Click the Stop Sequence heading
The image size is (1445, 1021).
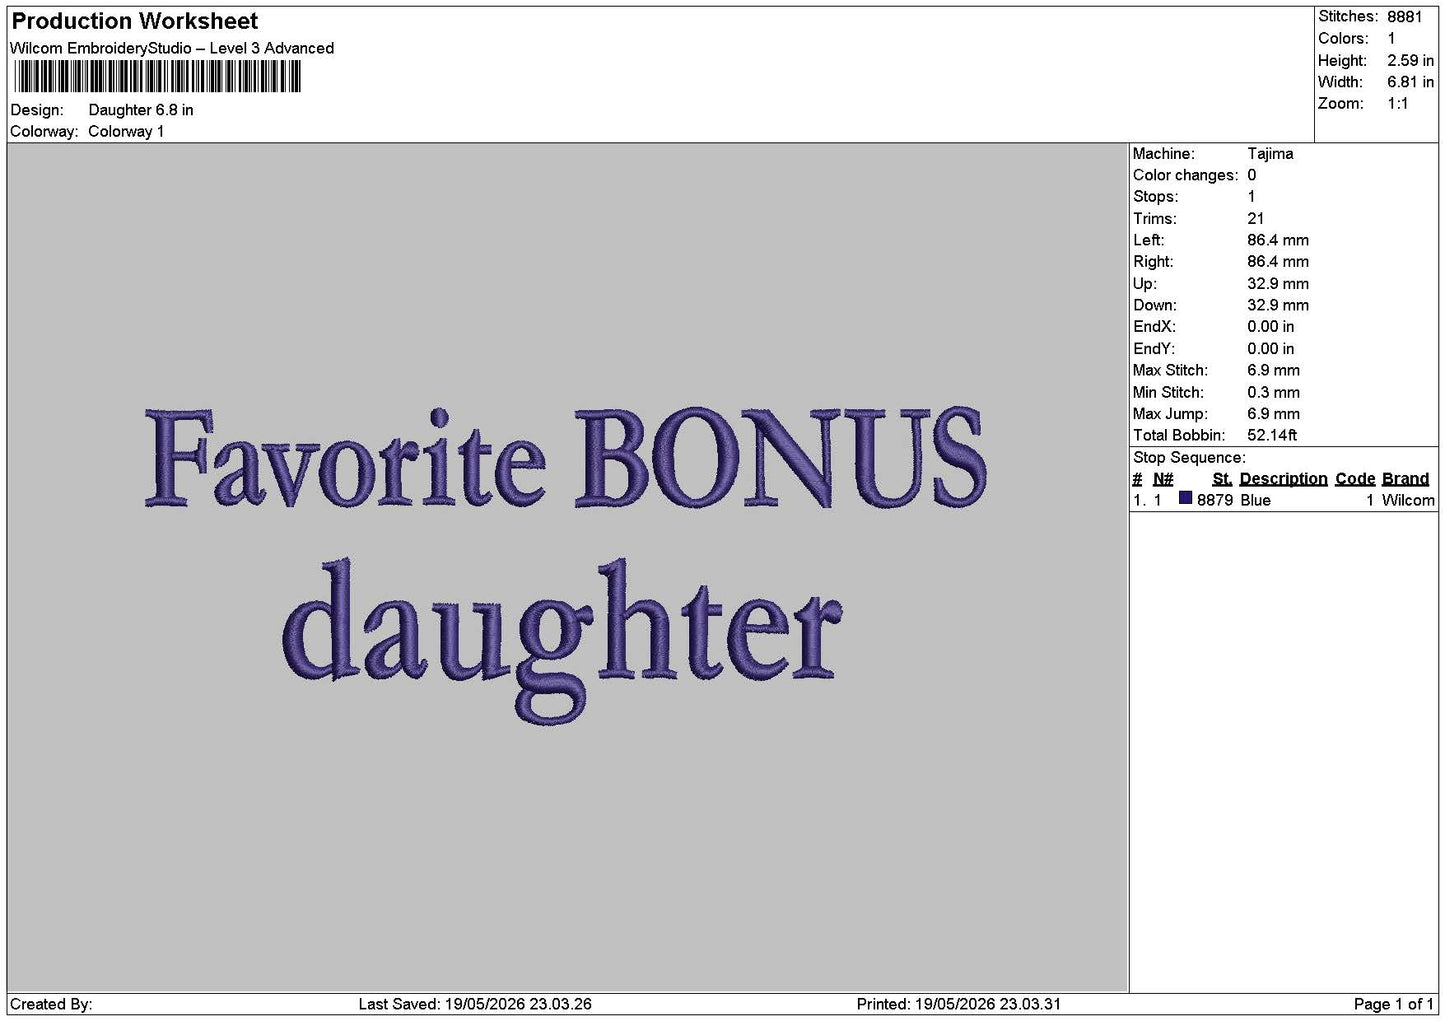(x=1189, y=458)
